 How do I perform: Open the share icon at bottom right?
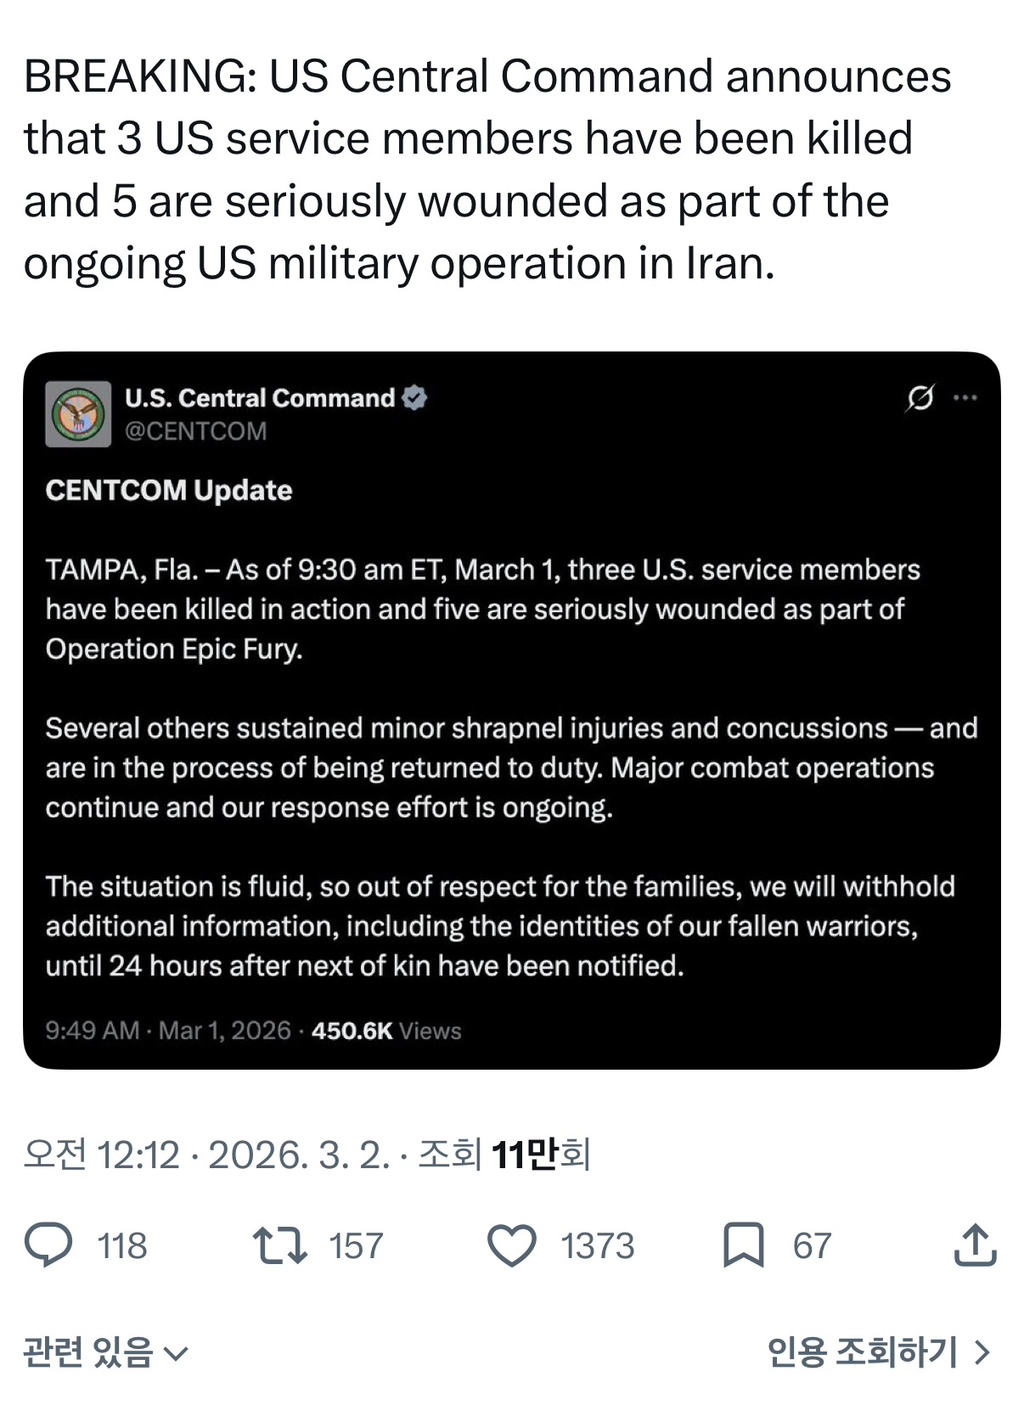(x=973, y=1245)
